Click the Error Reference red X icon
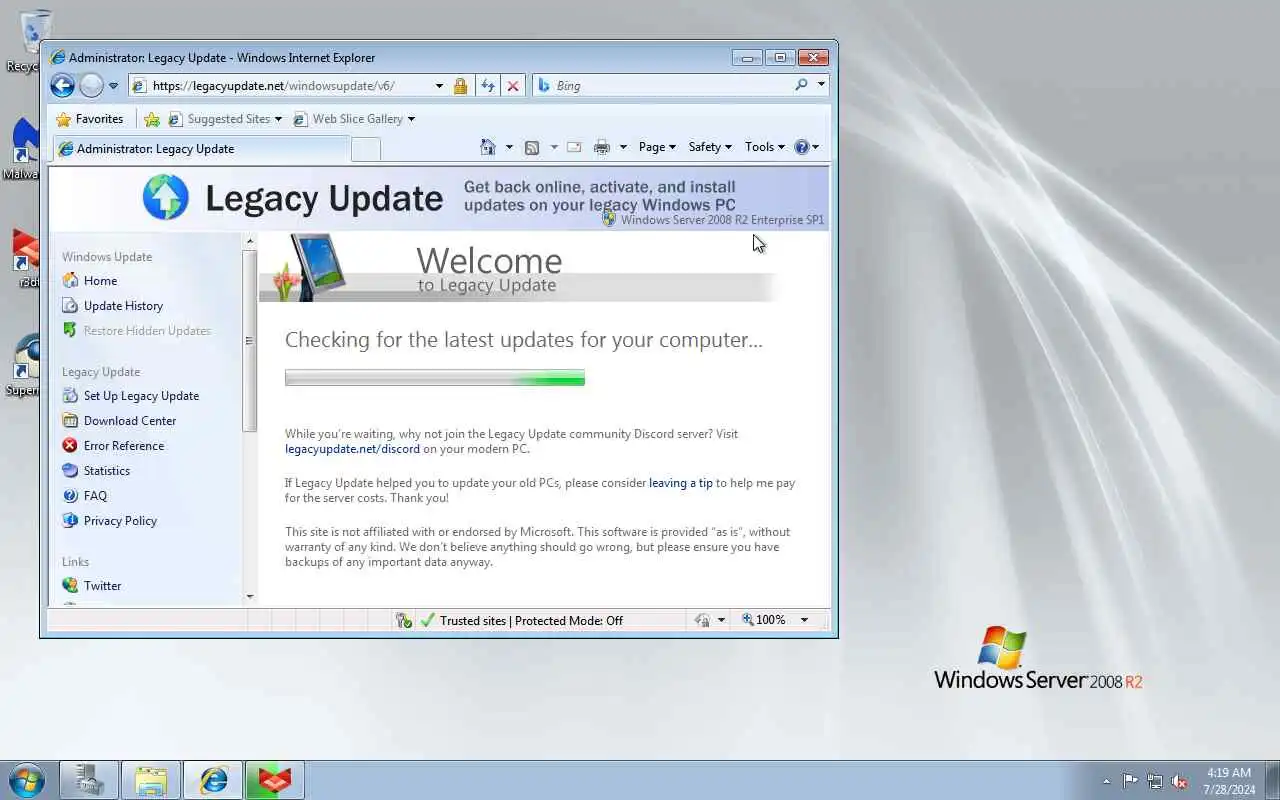Viewport: 1280px width, 800px height. pos(70,446)
